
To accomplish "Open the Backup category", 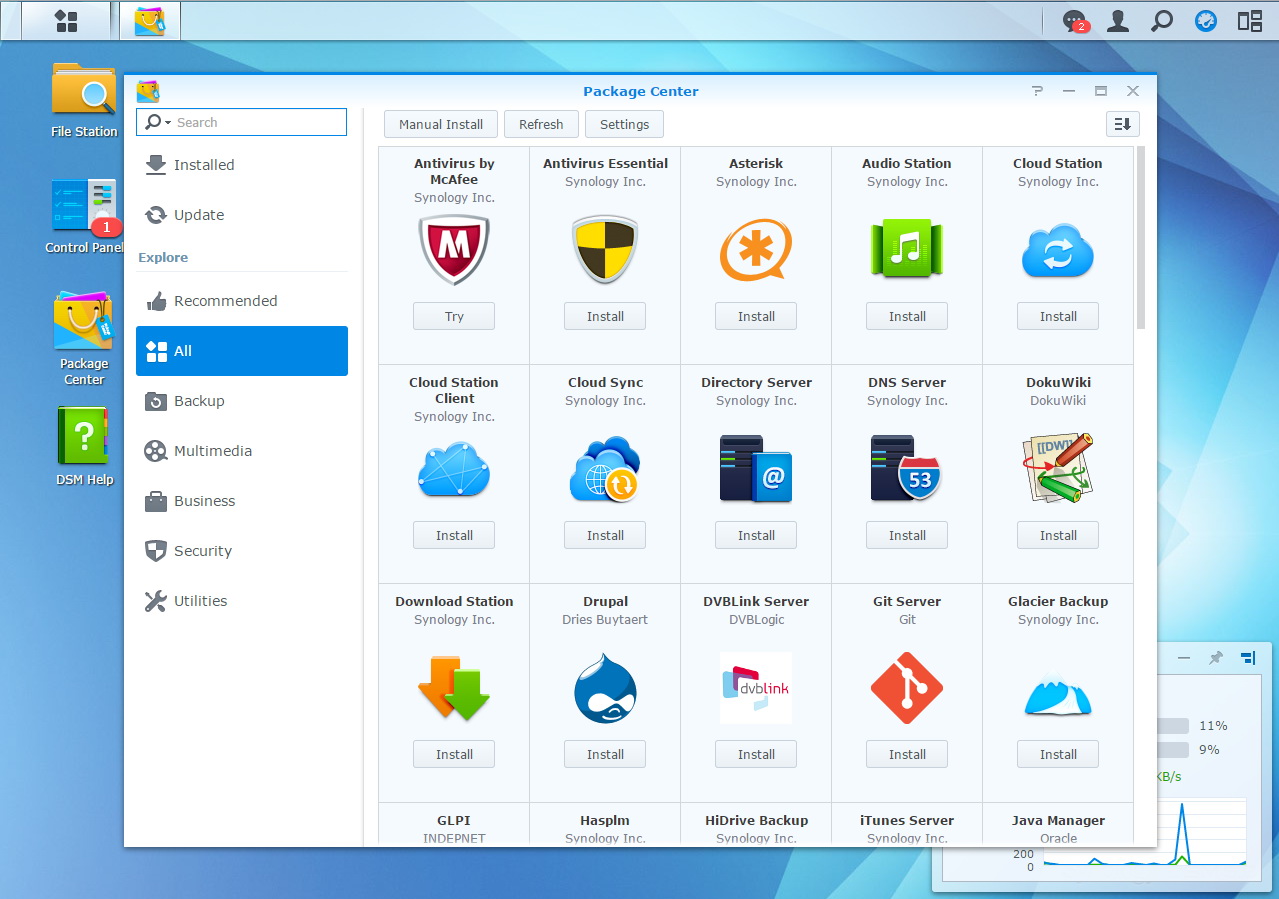I will pyautogui.click(x=242, y=401).
